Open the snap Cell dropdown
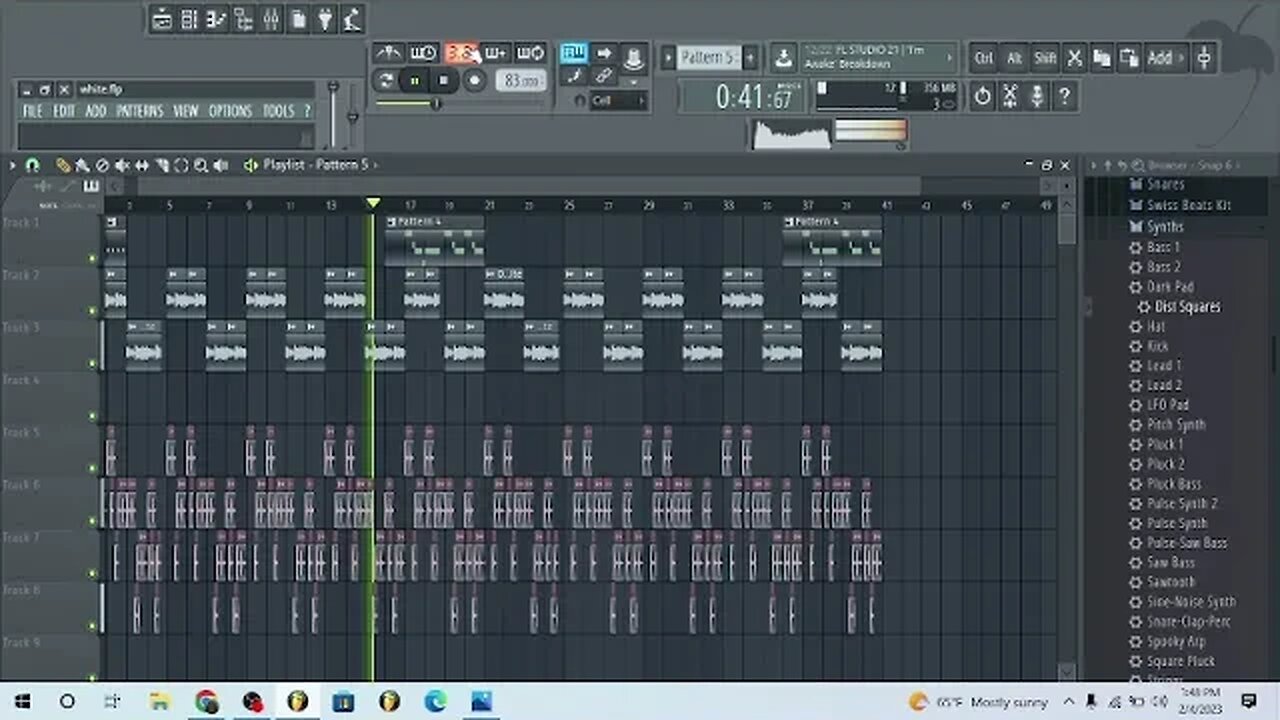Viewport: 1280px width, 720px height. pos(618,101)
